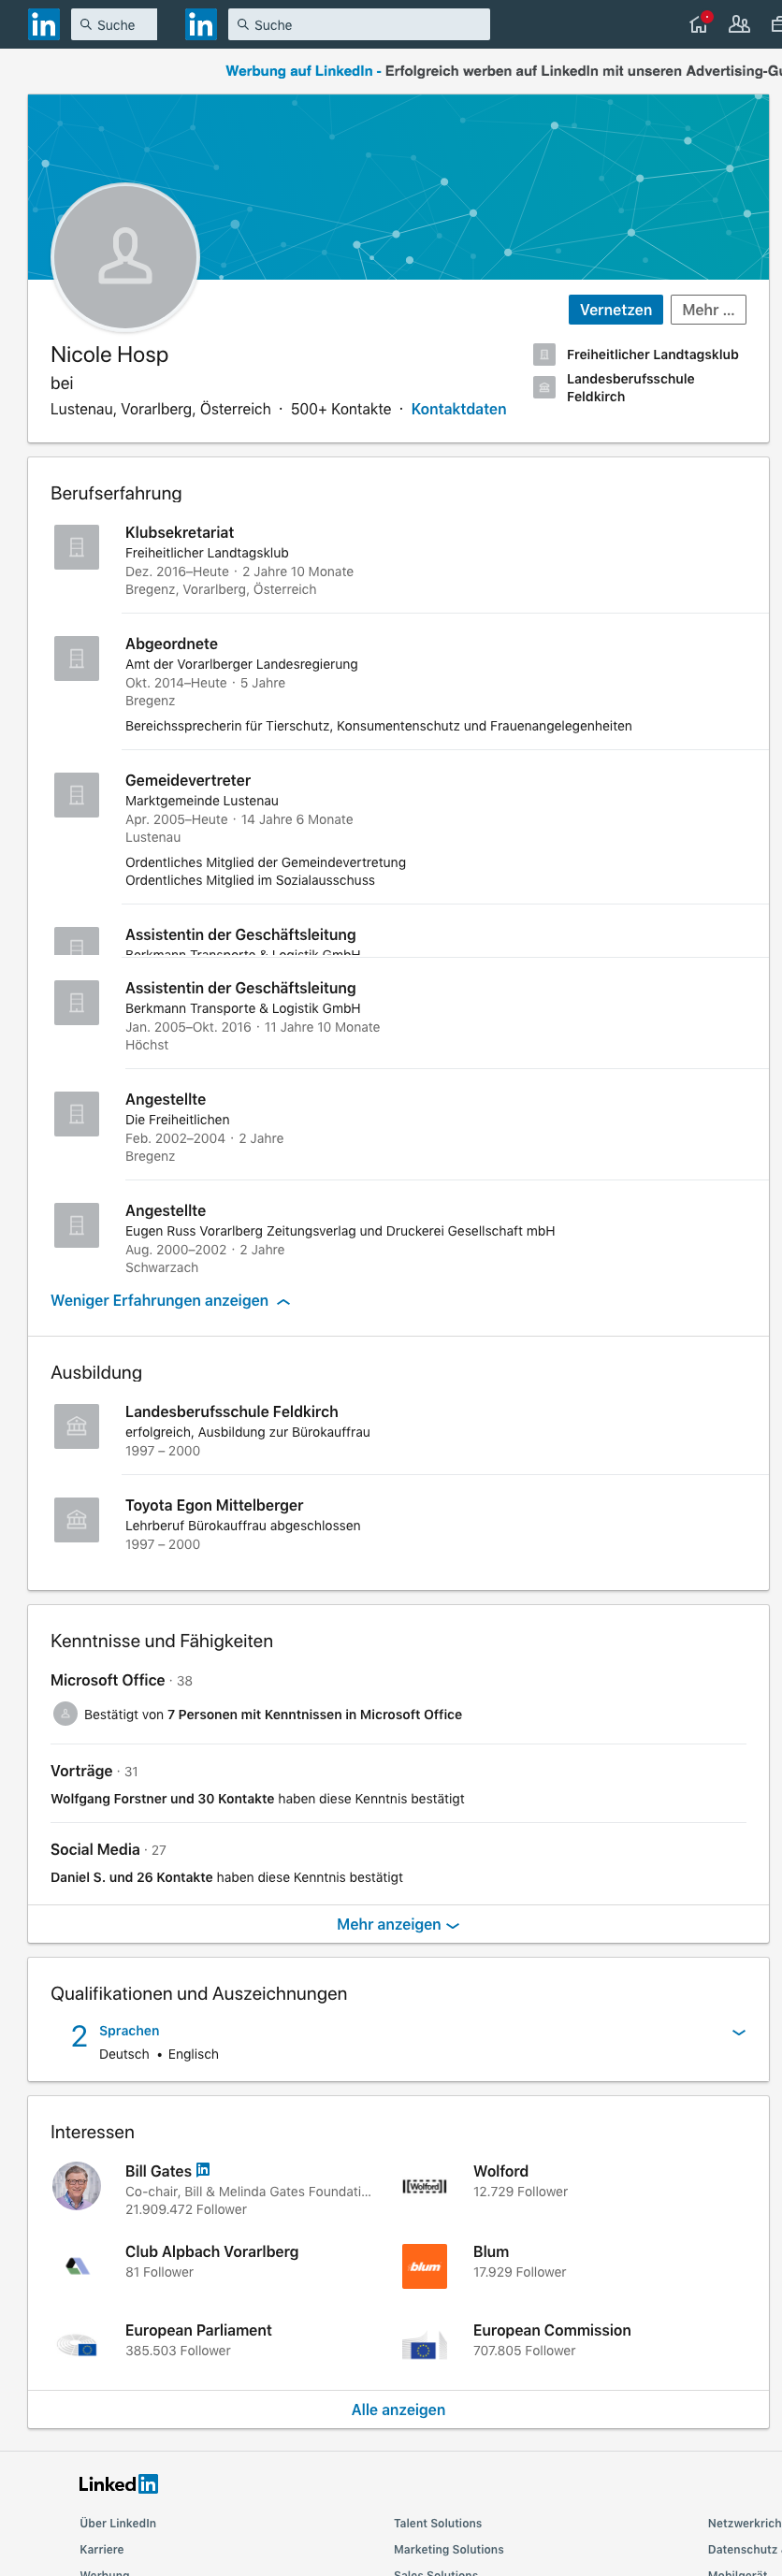Click the LinkedIn logo at top left
Viewport: 782px width, 2576px height.
click(x=44, y=24)
